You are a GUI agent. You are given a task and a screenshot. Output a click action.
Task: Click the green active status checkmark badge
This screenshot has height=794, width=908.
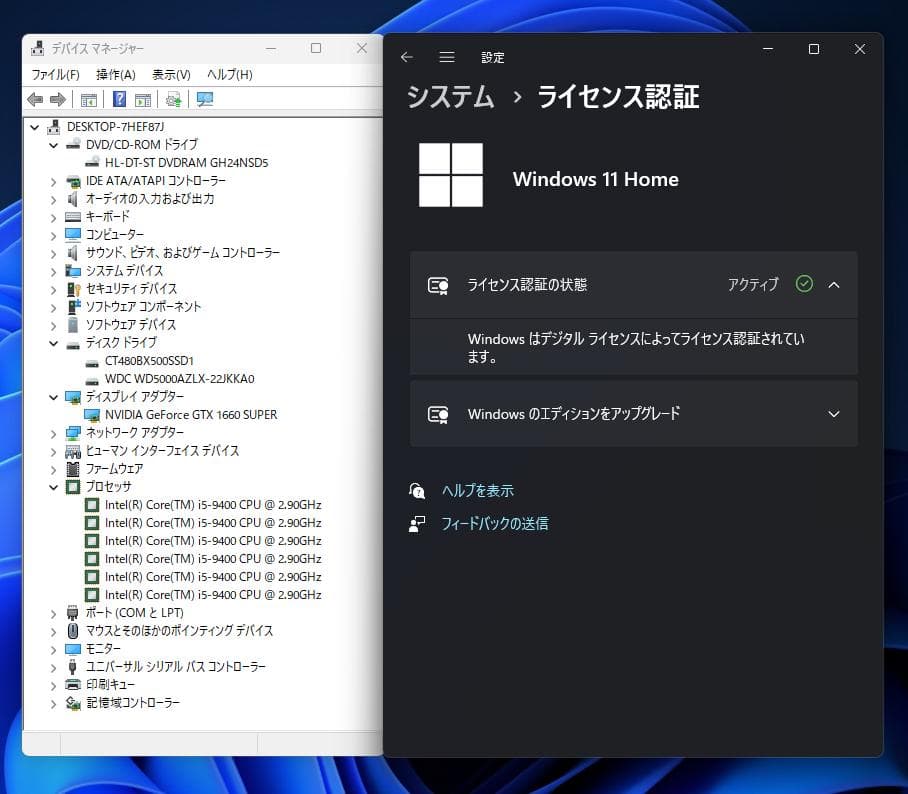804,285
